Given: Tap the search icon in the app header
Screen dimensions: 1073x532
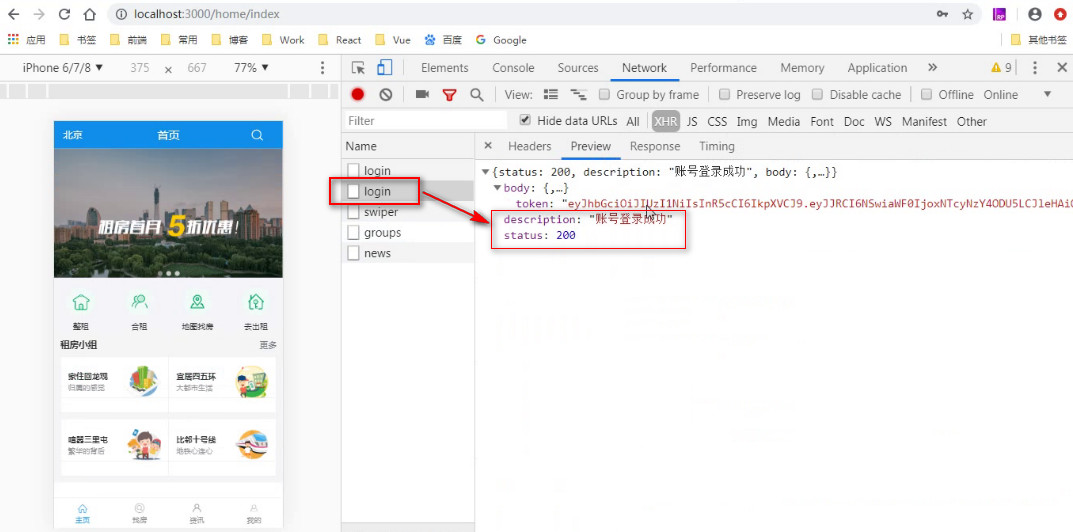Looking at the screenshot, I should pos(257,135).
